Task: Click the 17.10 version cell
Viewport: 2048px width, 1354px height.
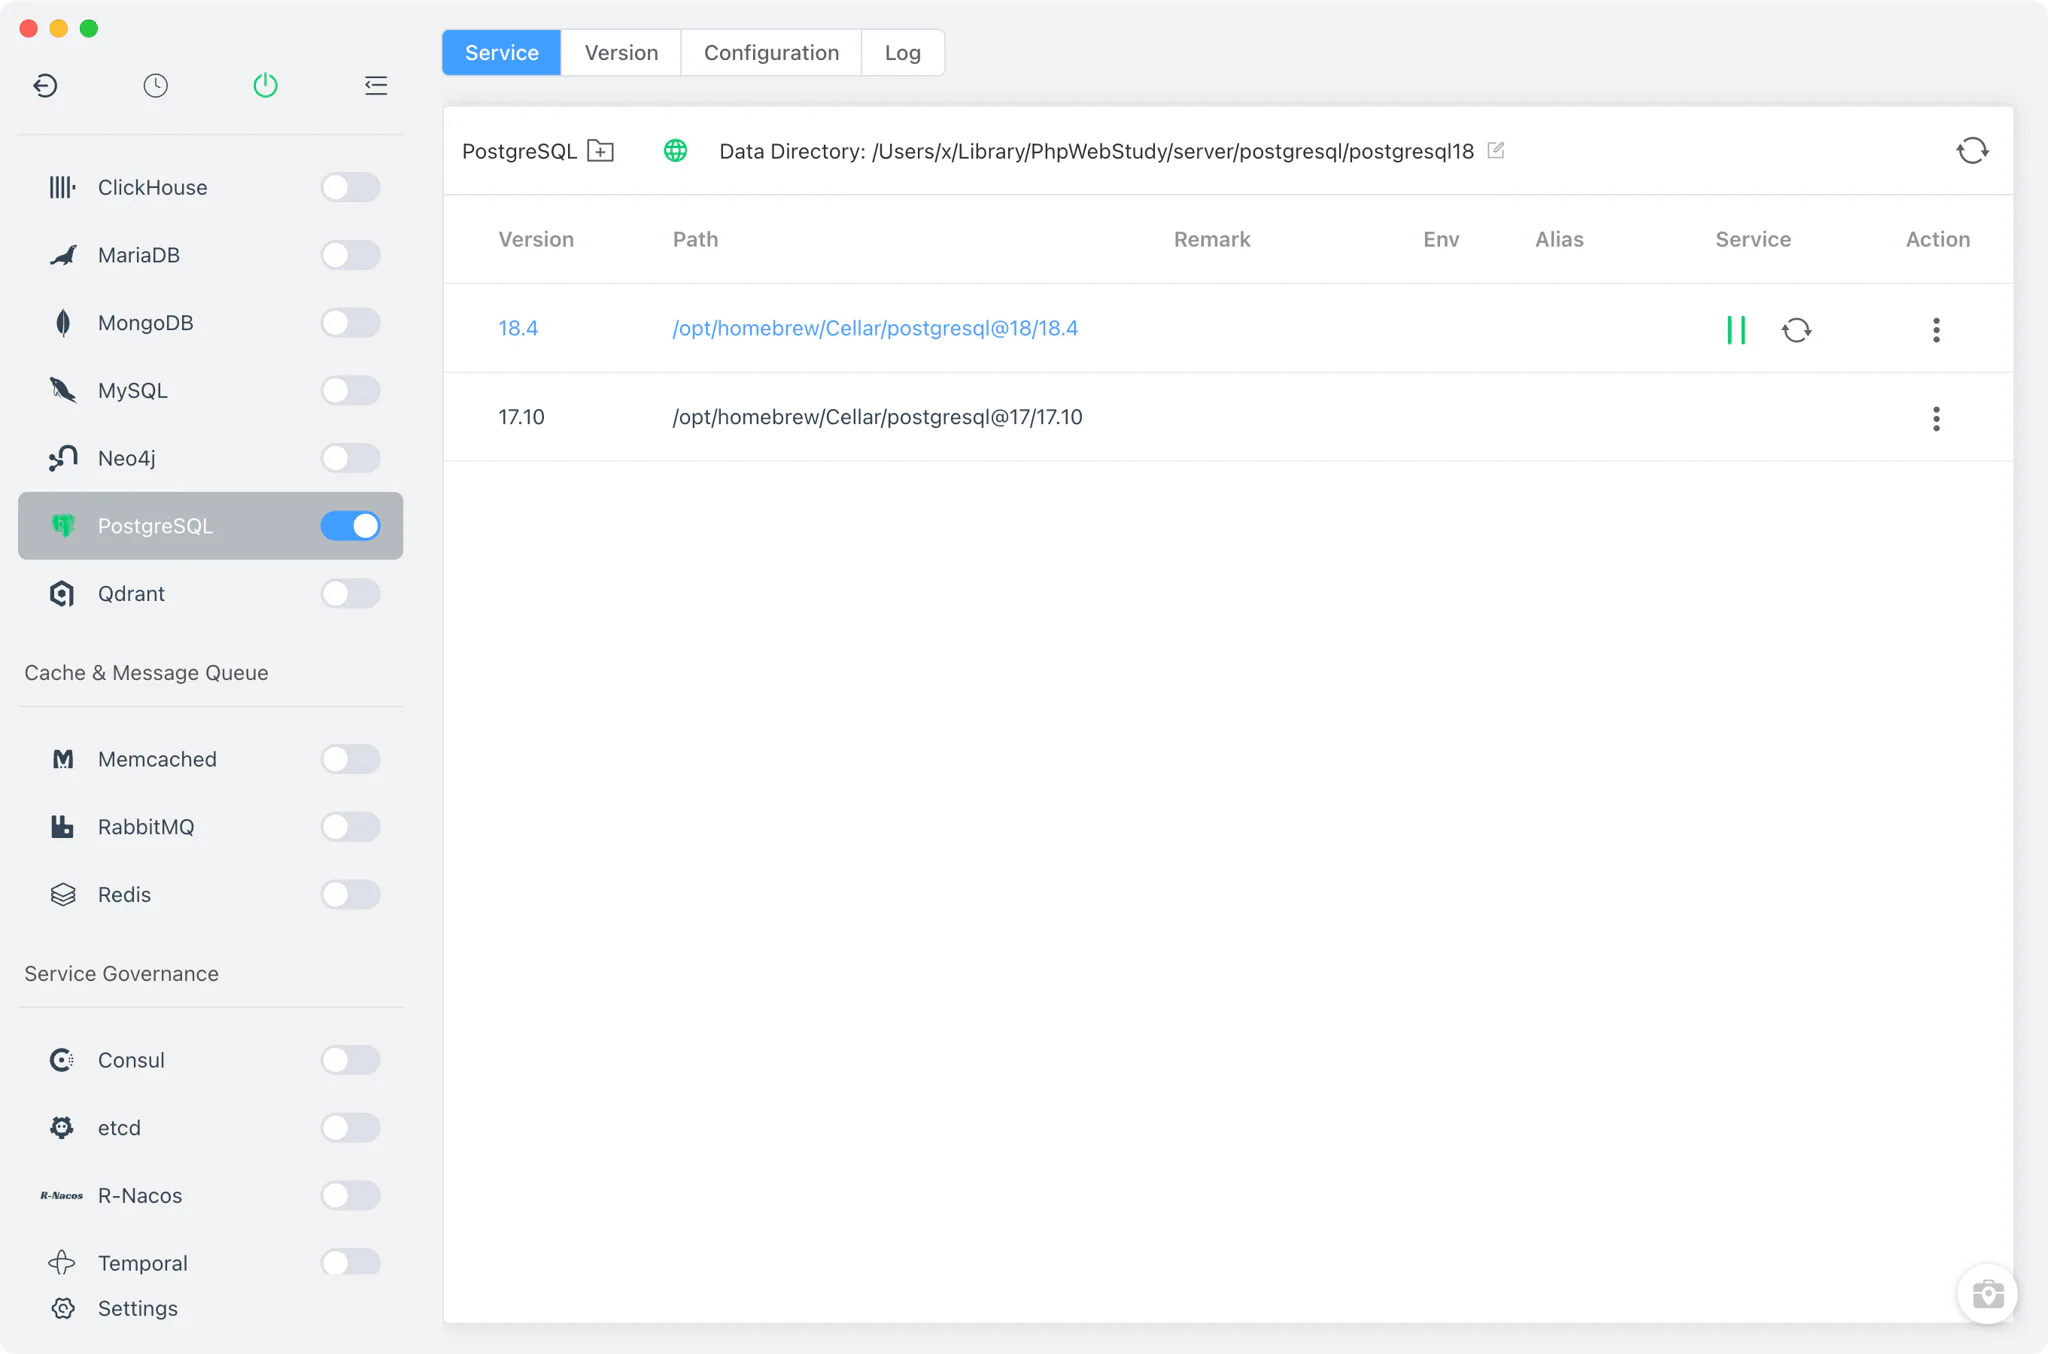Action: (521, 417)
